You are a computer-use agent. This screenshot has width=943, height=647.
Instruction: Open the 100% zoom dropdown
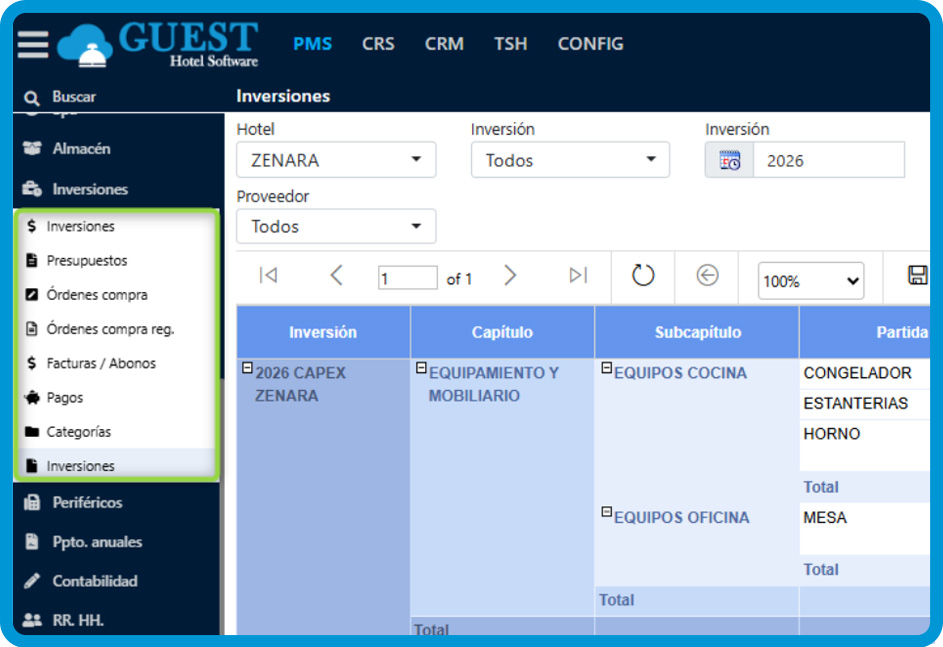[x=811, y=281]
